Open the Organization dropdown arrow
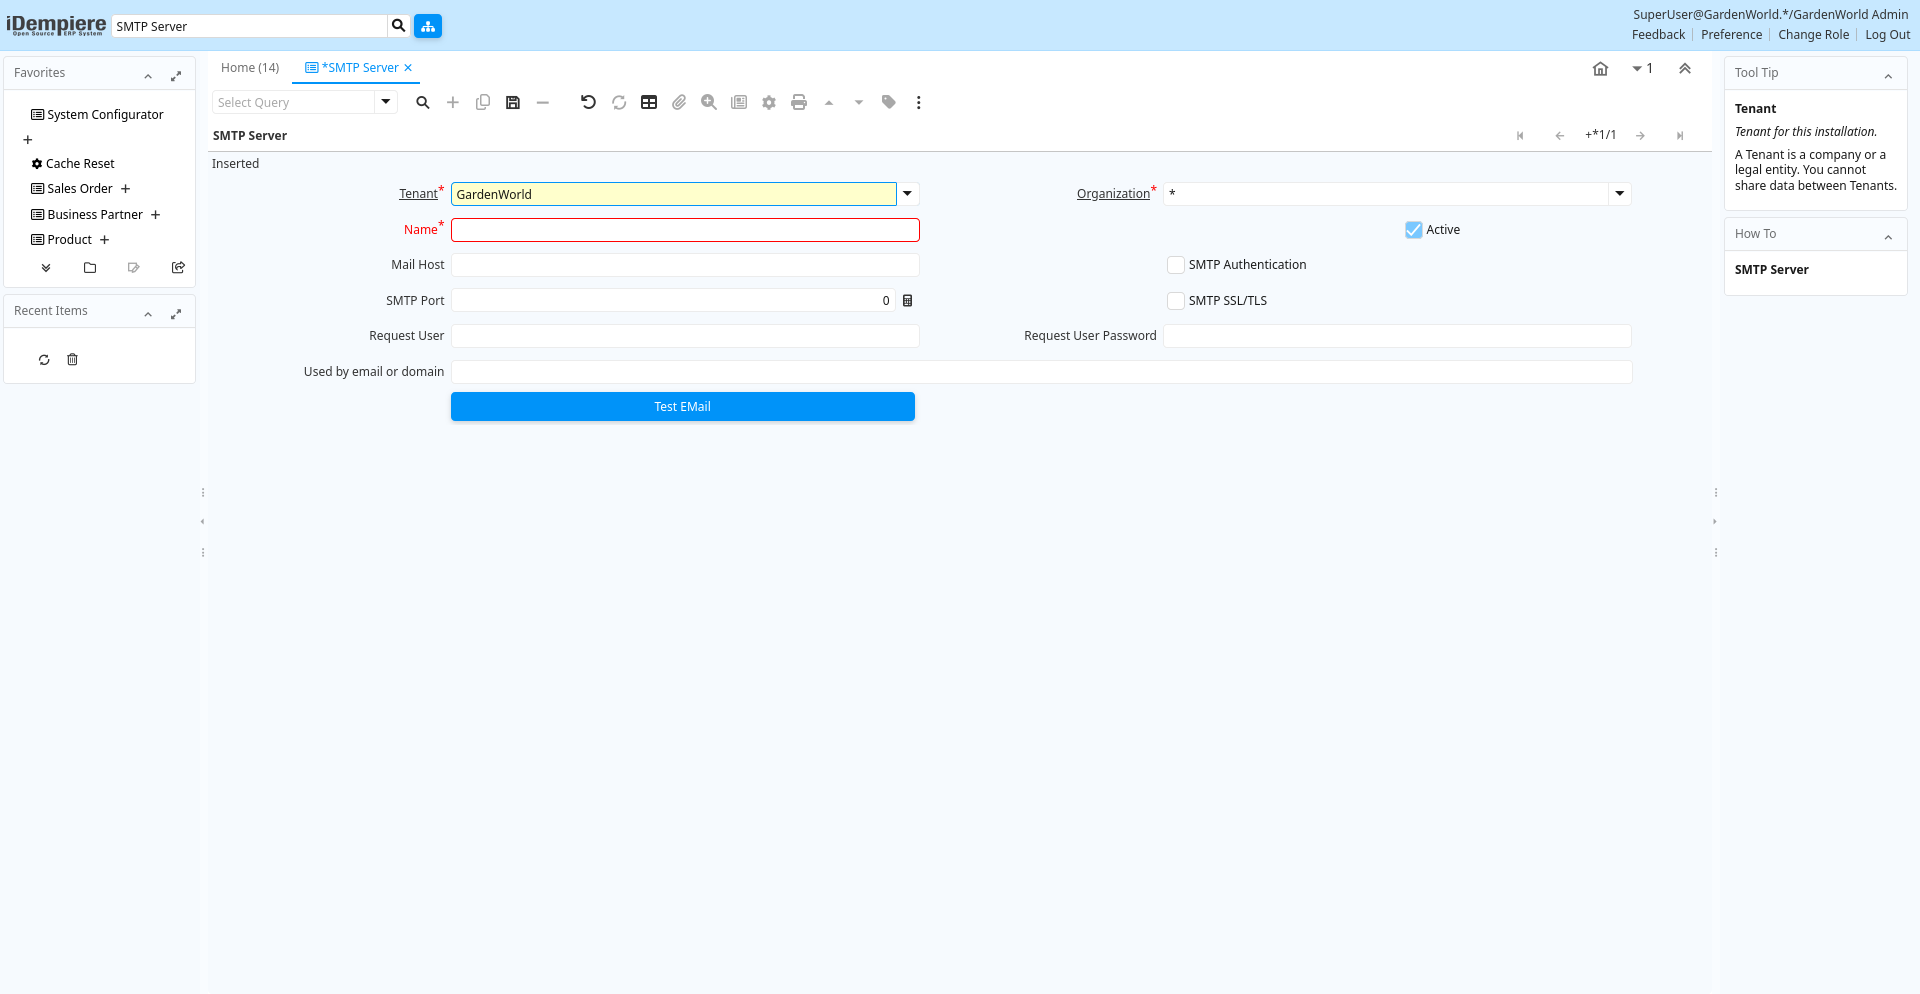The width and height of the screenshot is (1920, 994). [x=1620, y=194]
